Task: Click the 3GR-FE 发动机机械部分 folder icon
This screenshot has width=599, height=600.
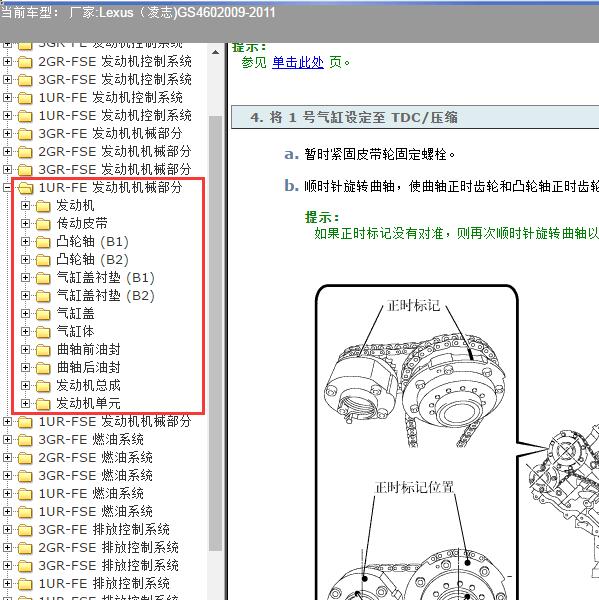Action: pos(25,134)
